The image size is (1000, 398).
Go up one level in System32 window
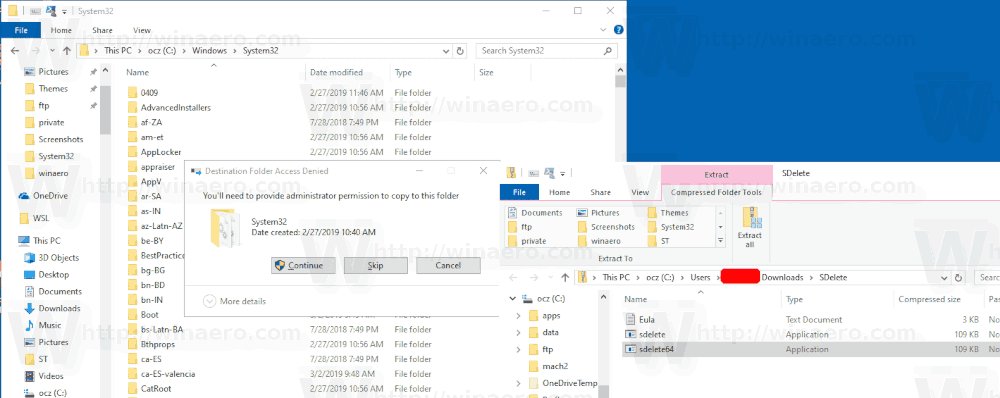coord(67,50)
